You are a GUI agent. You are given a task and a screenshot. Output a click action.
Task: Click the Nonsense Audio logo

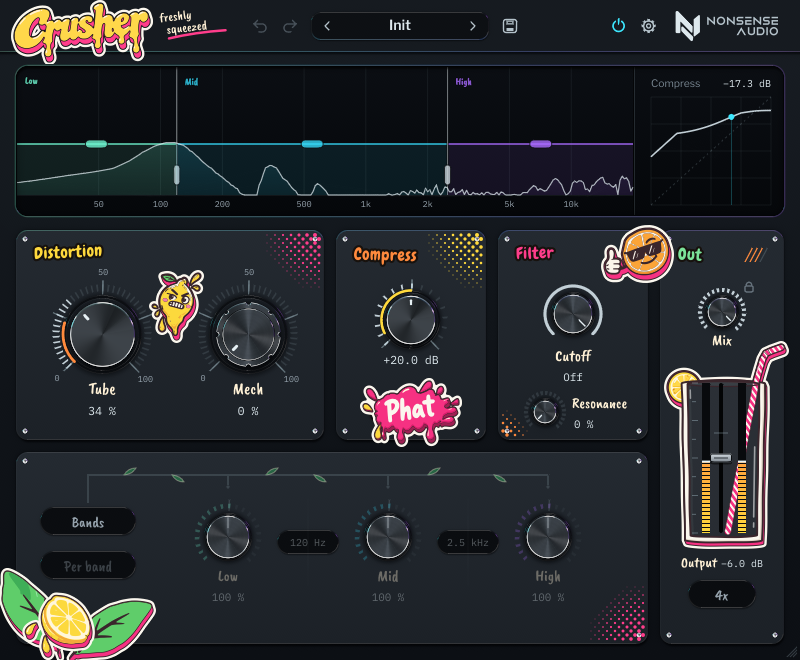pyautogui.click(x=727, y=26)
